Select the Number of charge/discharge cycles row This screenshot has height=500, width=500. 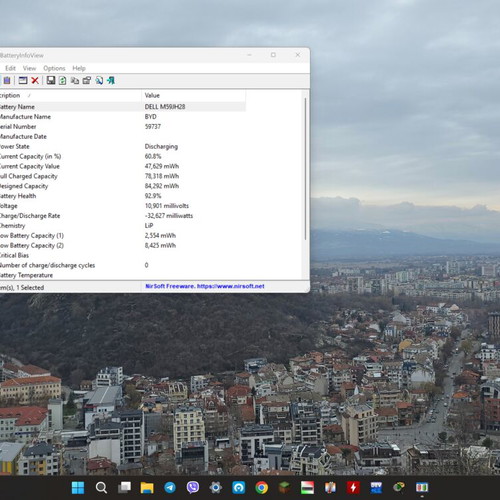point(123,265)
